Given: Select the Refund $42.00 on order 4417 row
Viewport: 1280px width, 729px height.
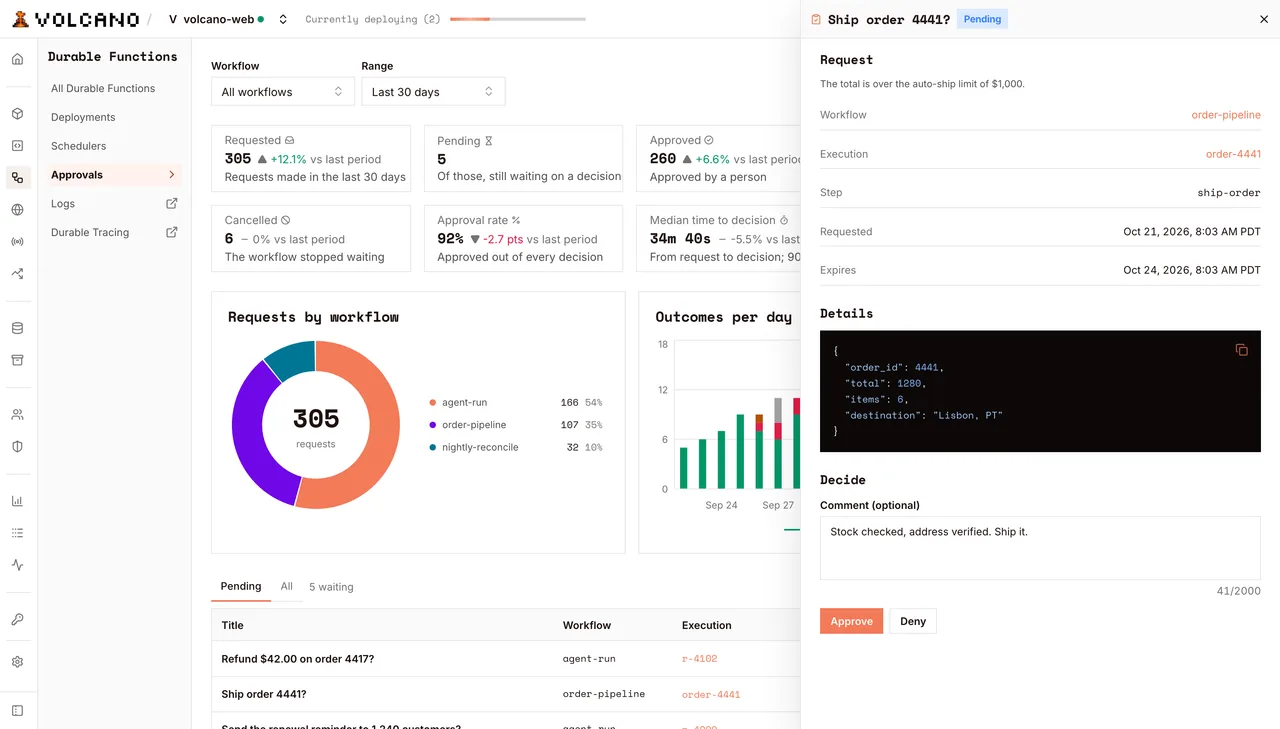Looking at the screenshot, I should tap(506, 659).
